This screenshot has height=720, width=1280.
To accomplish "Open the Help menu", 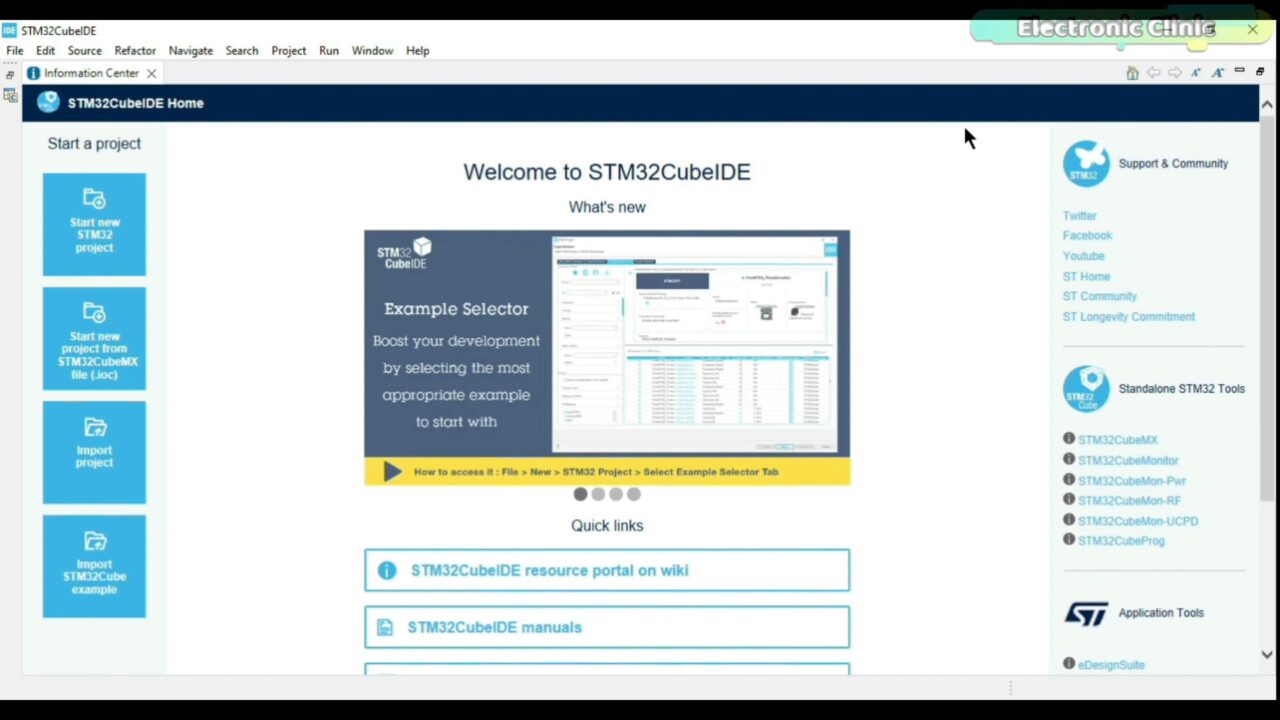I will (x=418, y=50).
